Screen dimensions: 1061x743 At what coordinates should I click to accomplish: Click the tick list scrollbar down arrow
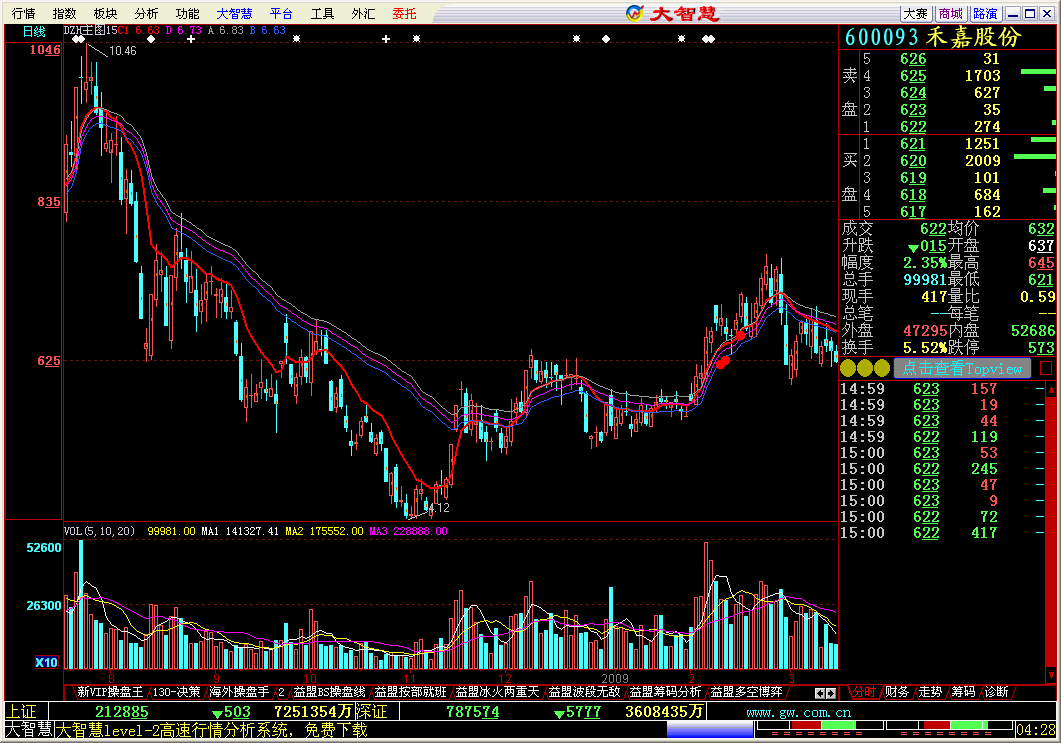click(1051, 675)
